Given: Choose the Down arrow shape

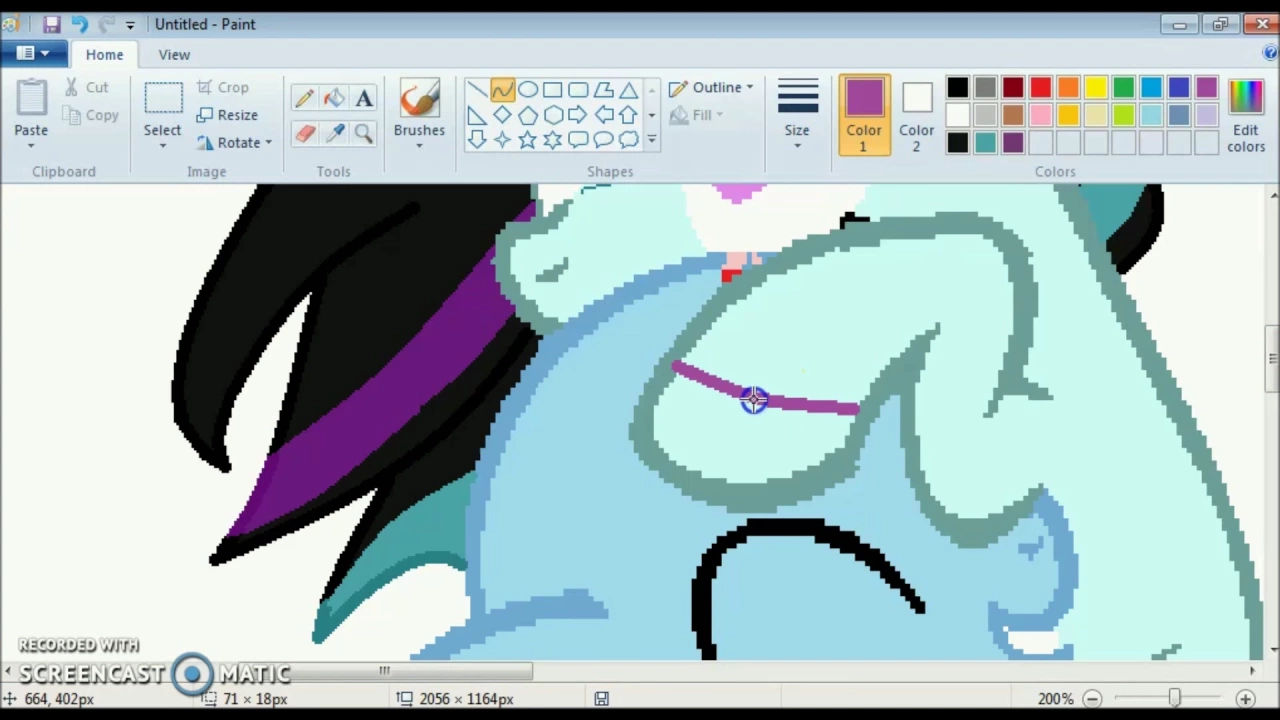Looking at the screenshot, I should pyautogui.click(x=477, y=140).
